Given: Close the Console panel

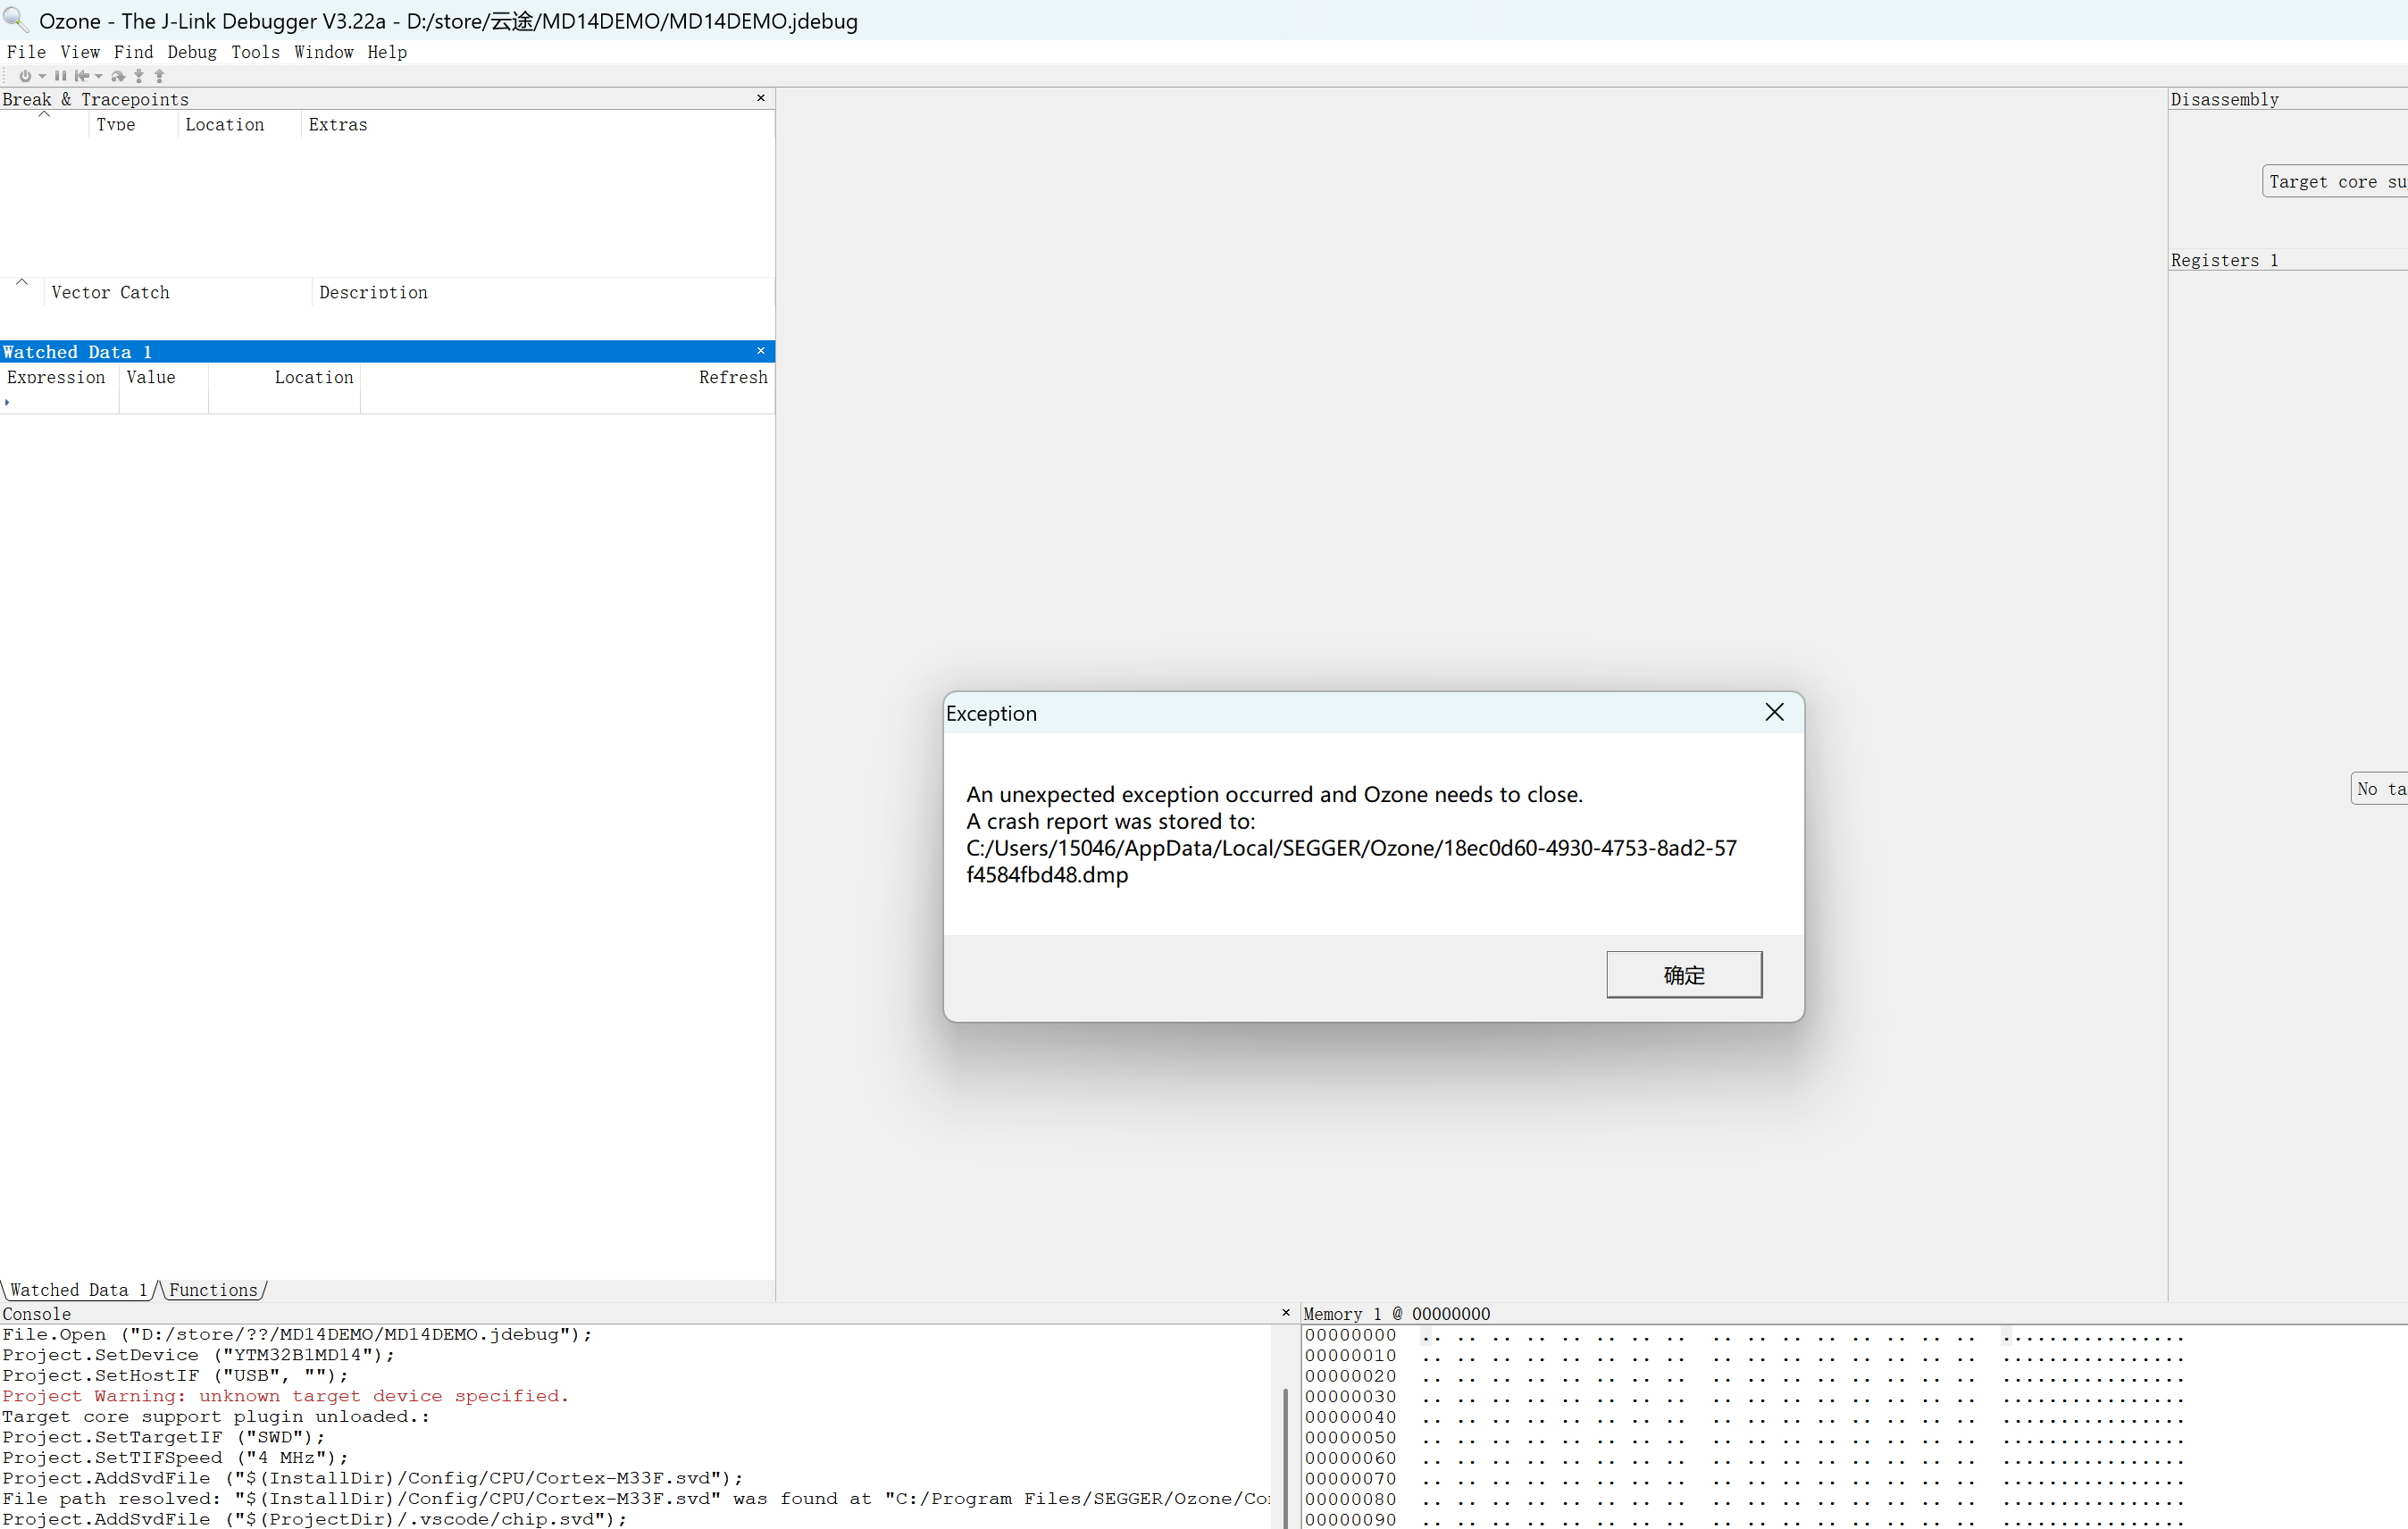Looking at the screenshot, I should point(1286,1312).
